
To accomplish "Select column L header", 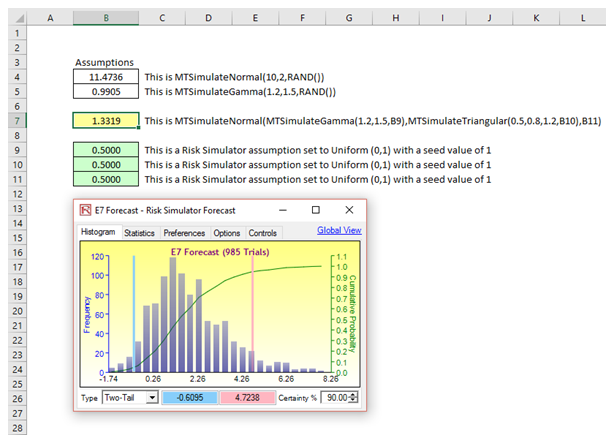I will (583, 18).
